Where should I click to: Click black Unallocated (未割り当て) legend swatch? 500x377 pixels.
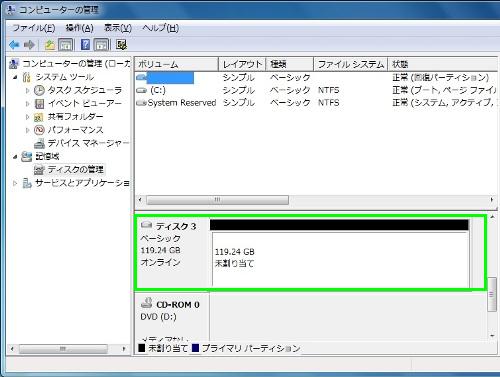[x=141, y=348]
